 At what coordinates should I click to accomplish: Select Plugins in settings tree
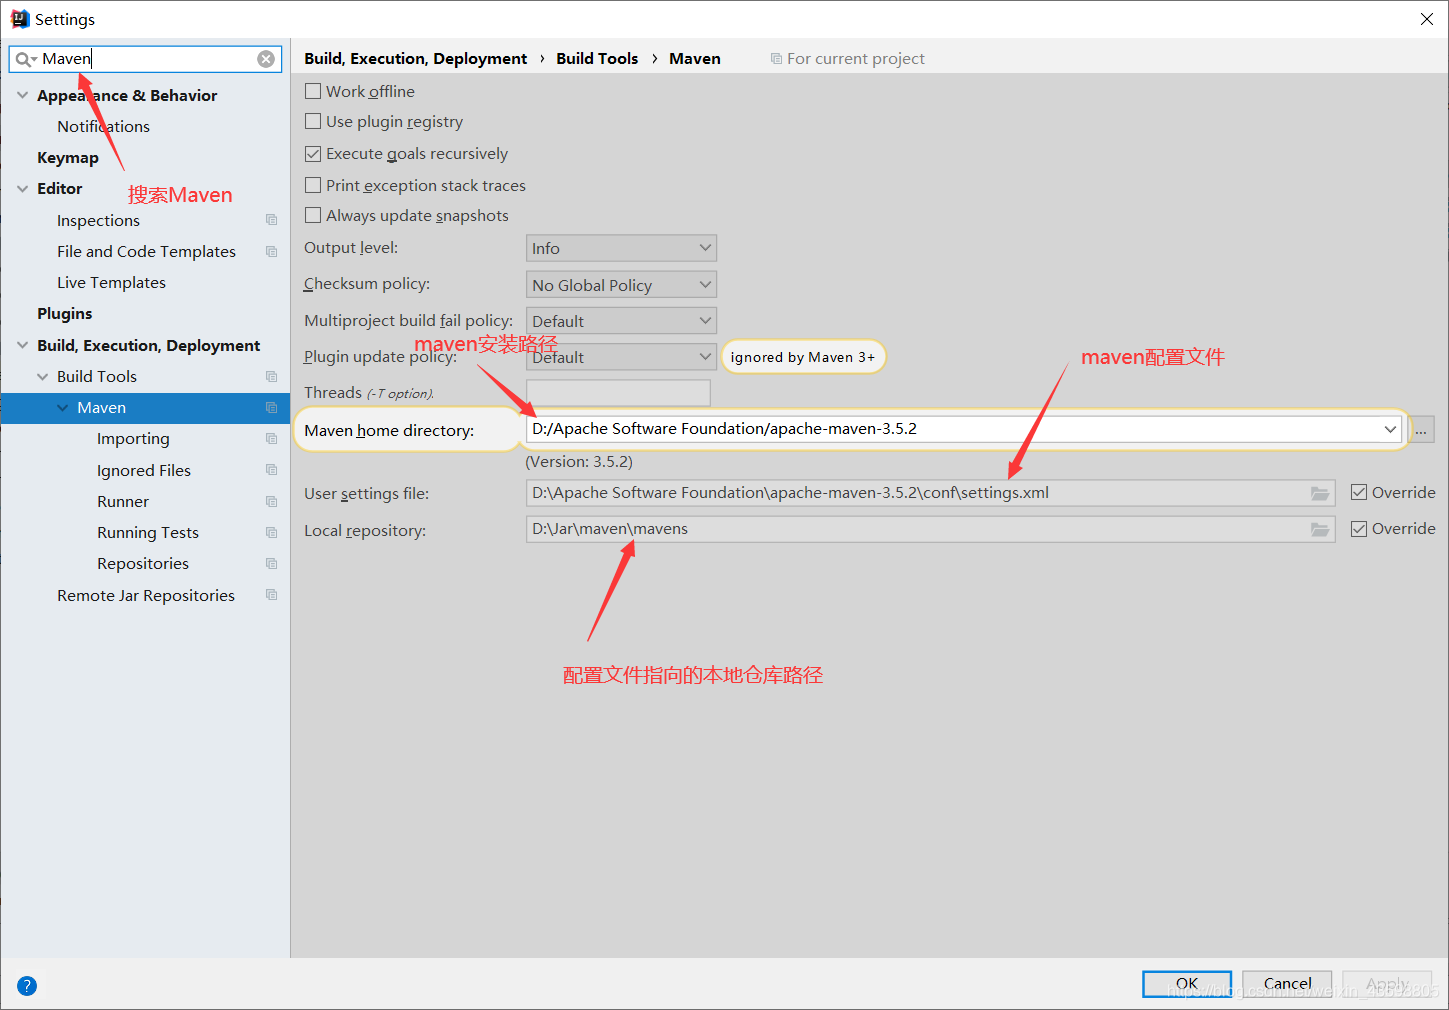coord(65,313)
